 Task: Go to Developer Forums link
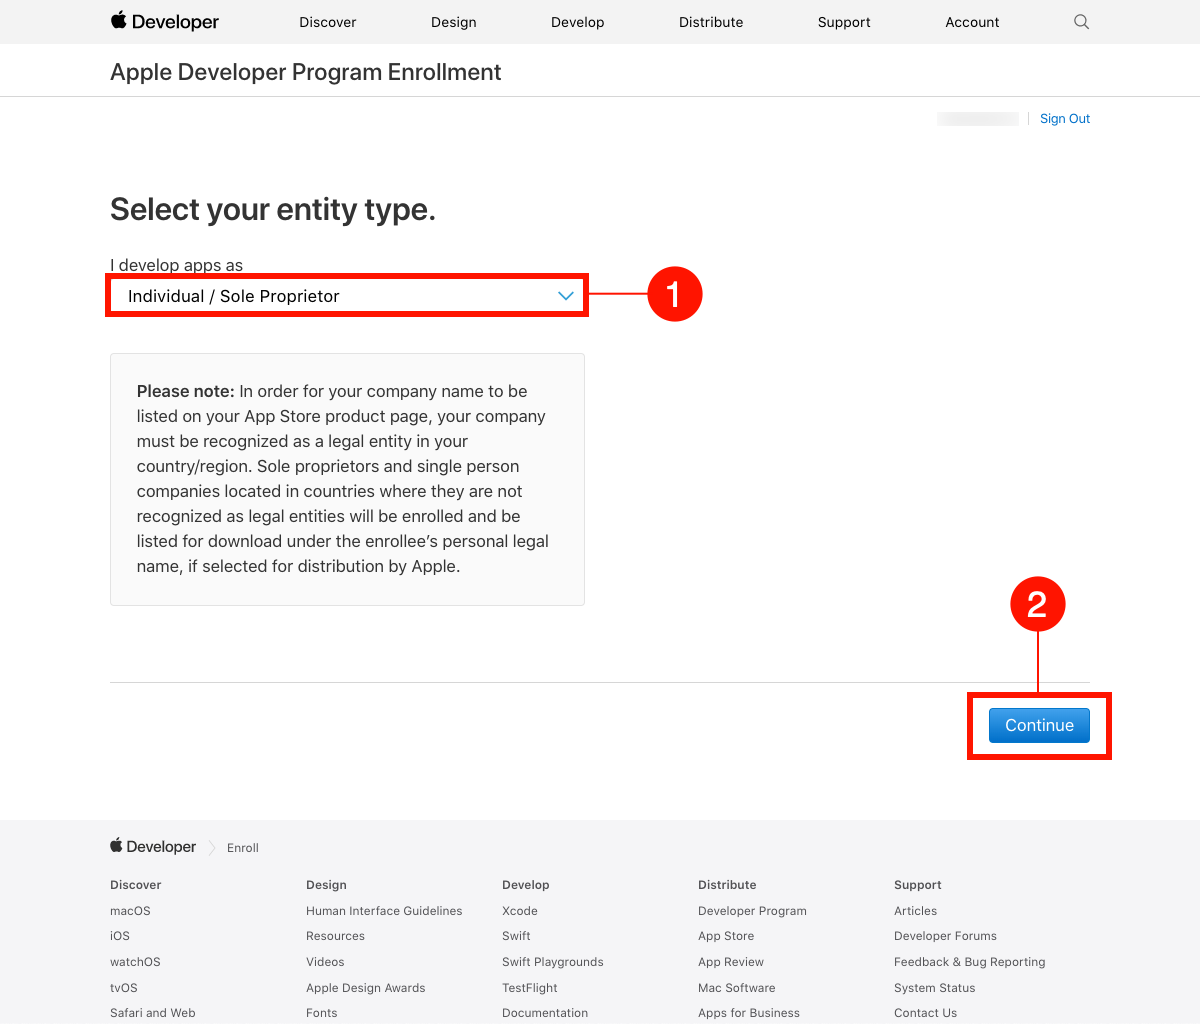coord(945,936)
